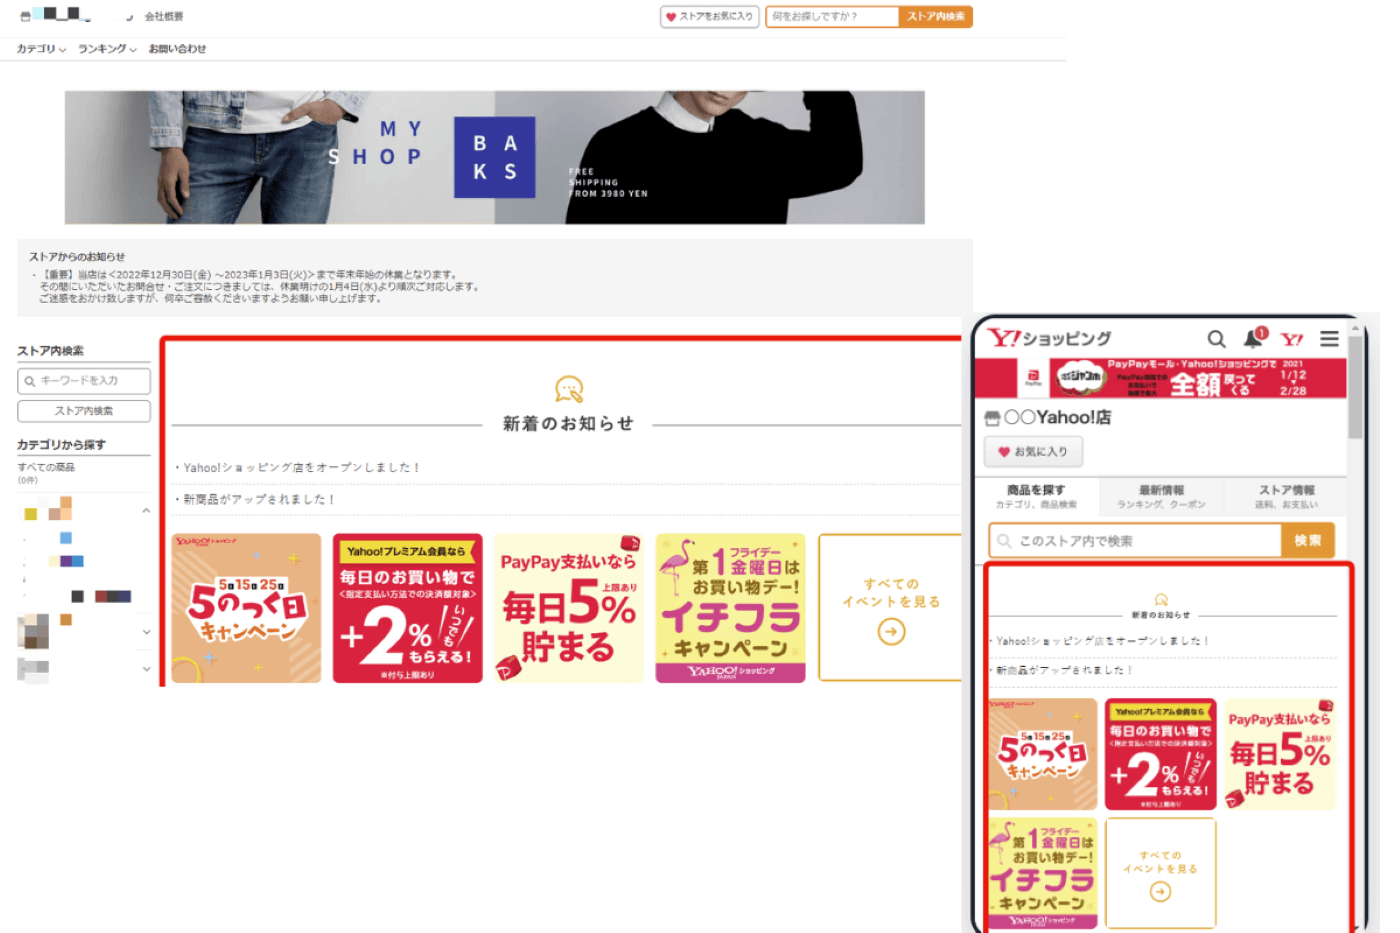Focus the 何をお探しですか search field
This screenshot has height=933, width=1400.
[x=832, y=16]
